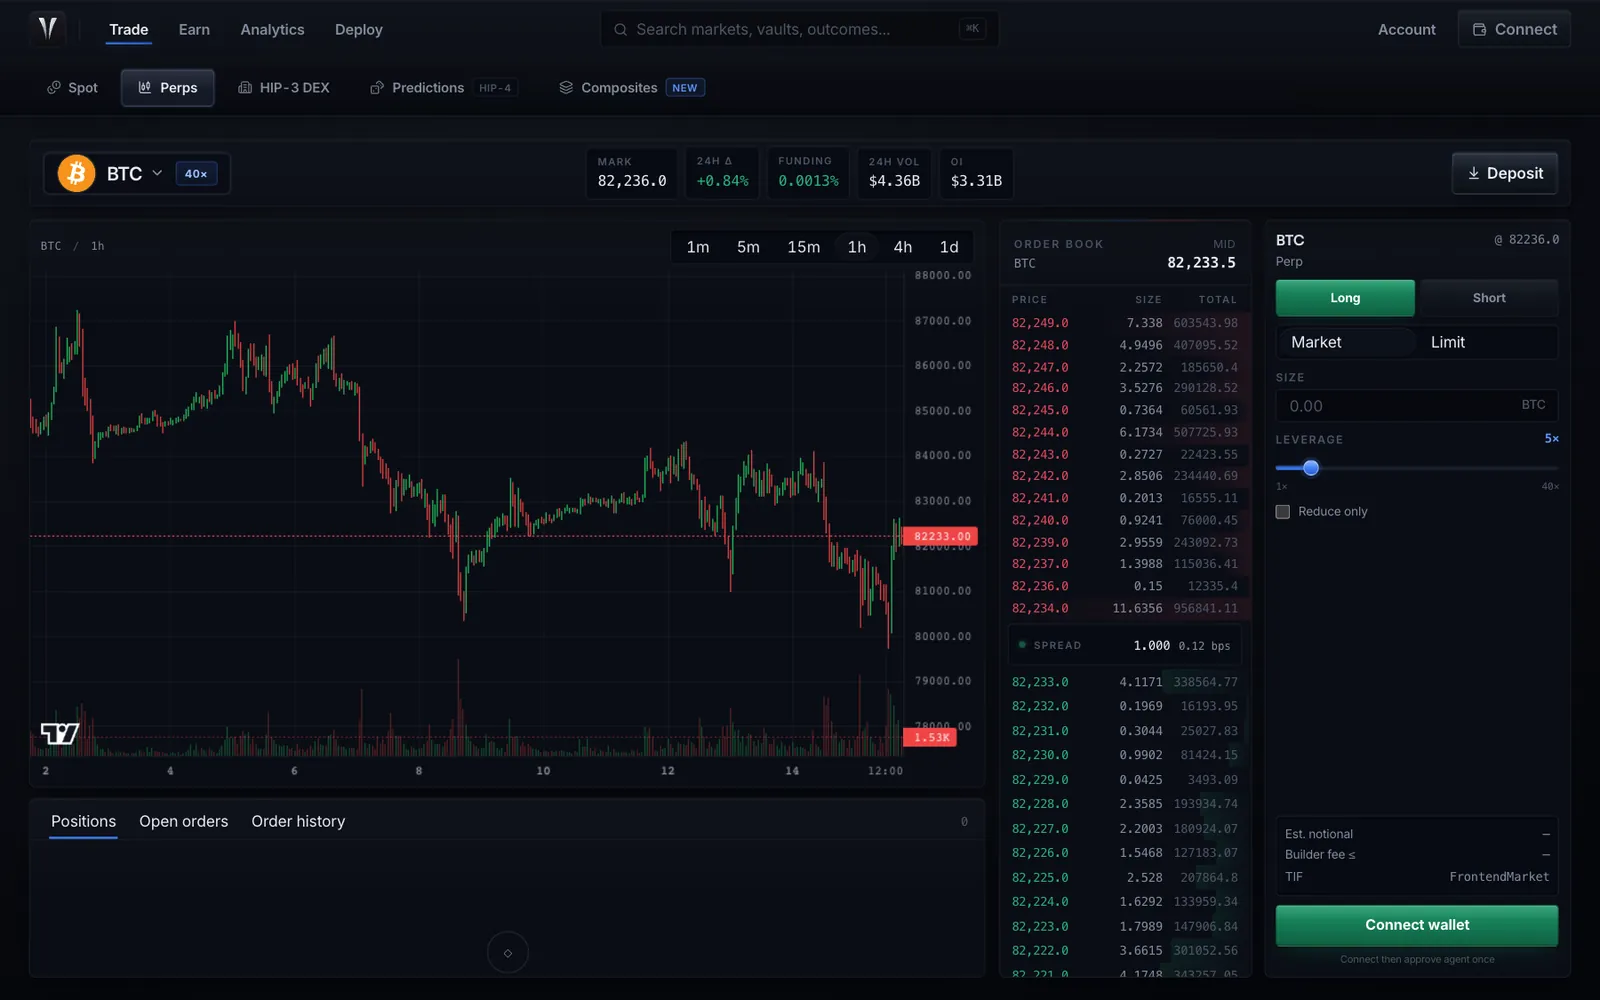Click the 40x leverage badge
1600x1000 pixels.
[196, 174]
